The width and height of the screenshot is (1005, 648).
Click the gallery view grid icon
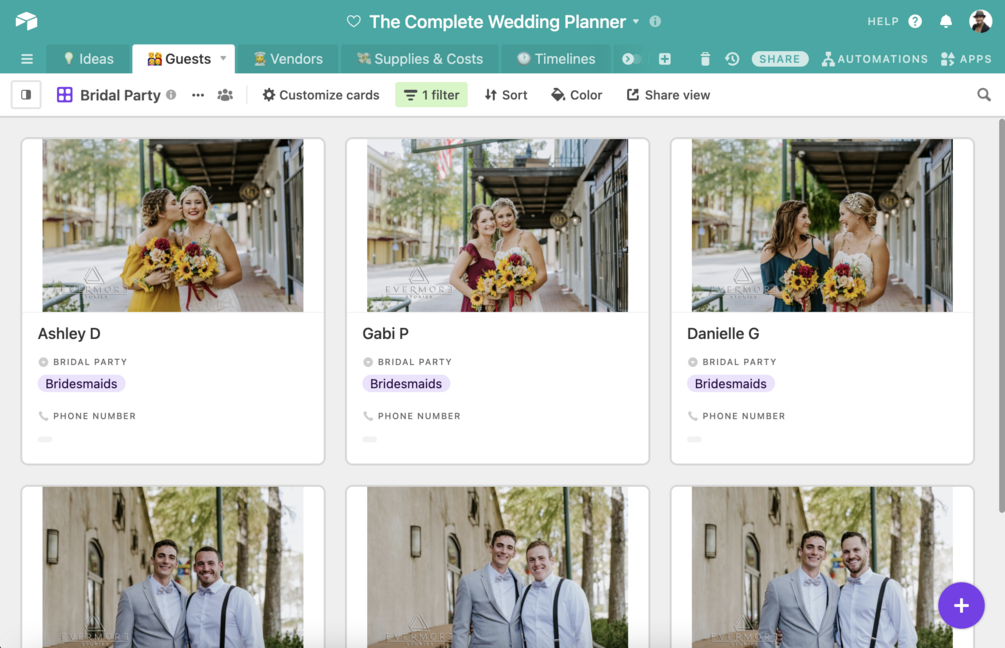(x=65, y=95)
